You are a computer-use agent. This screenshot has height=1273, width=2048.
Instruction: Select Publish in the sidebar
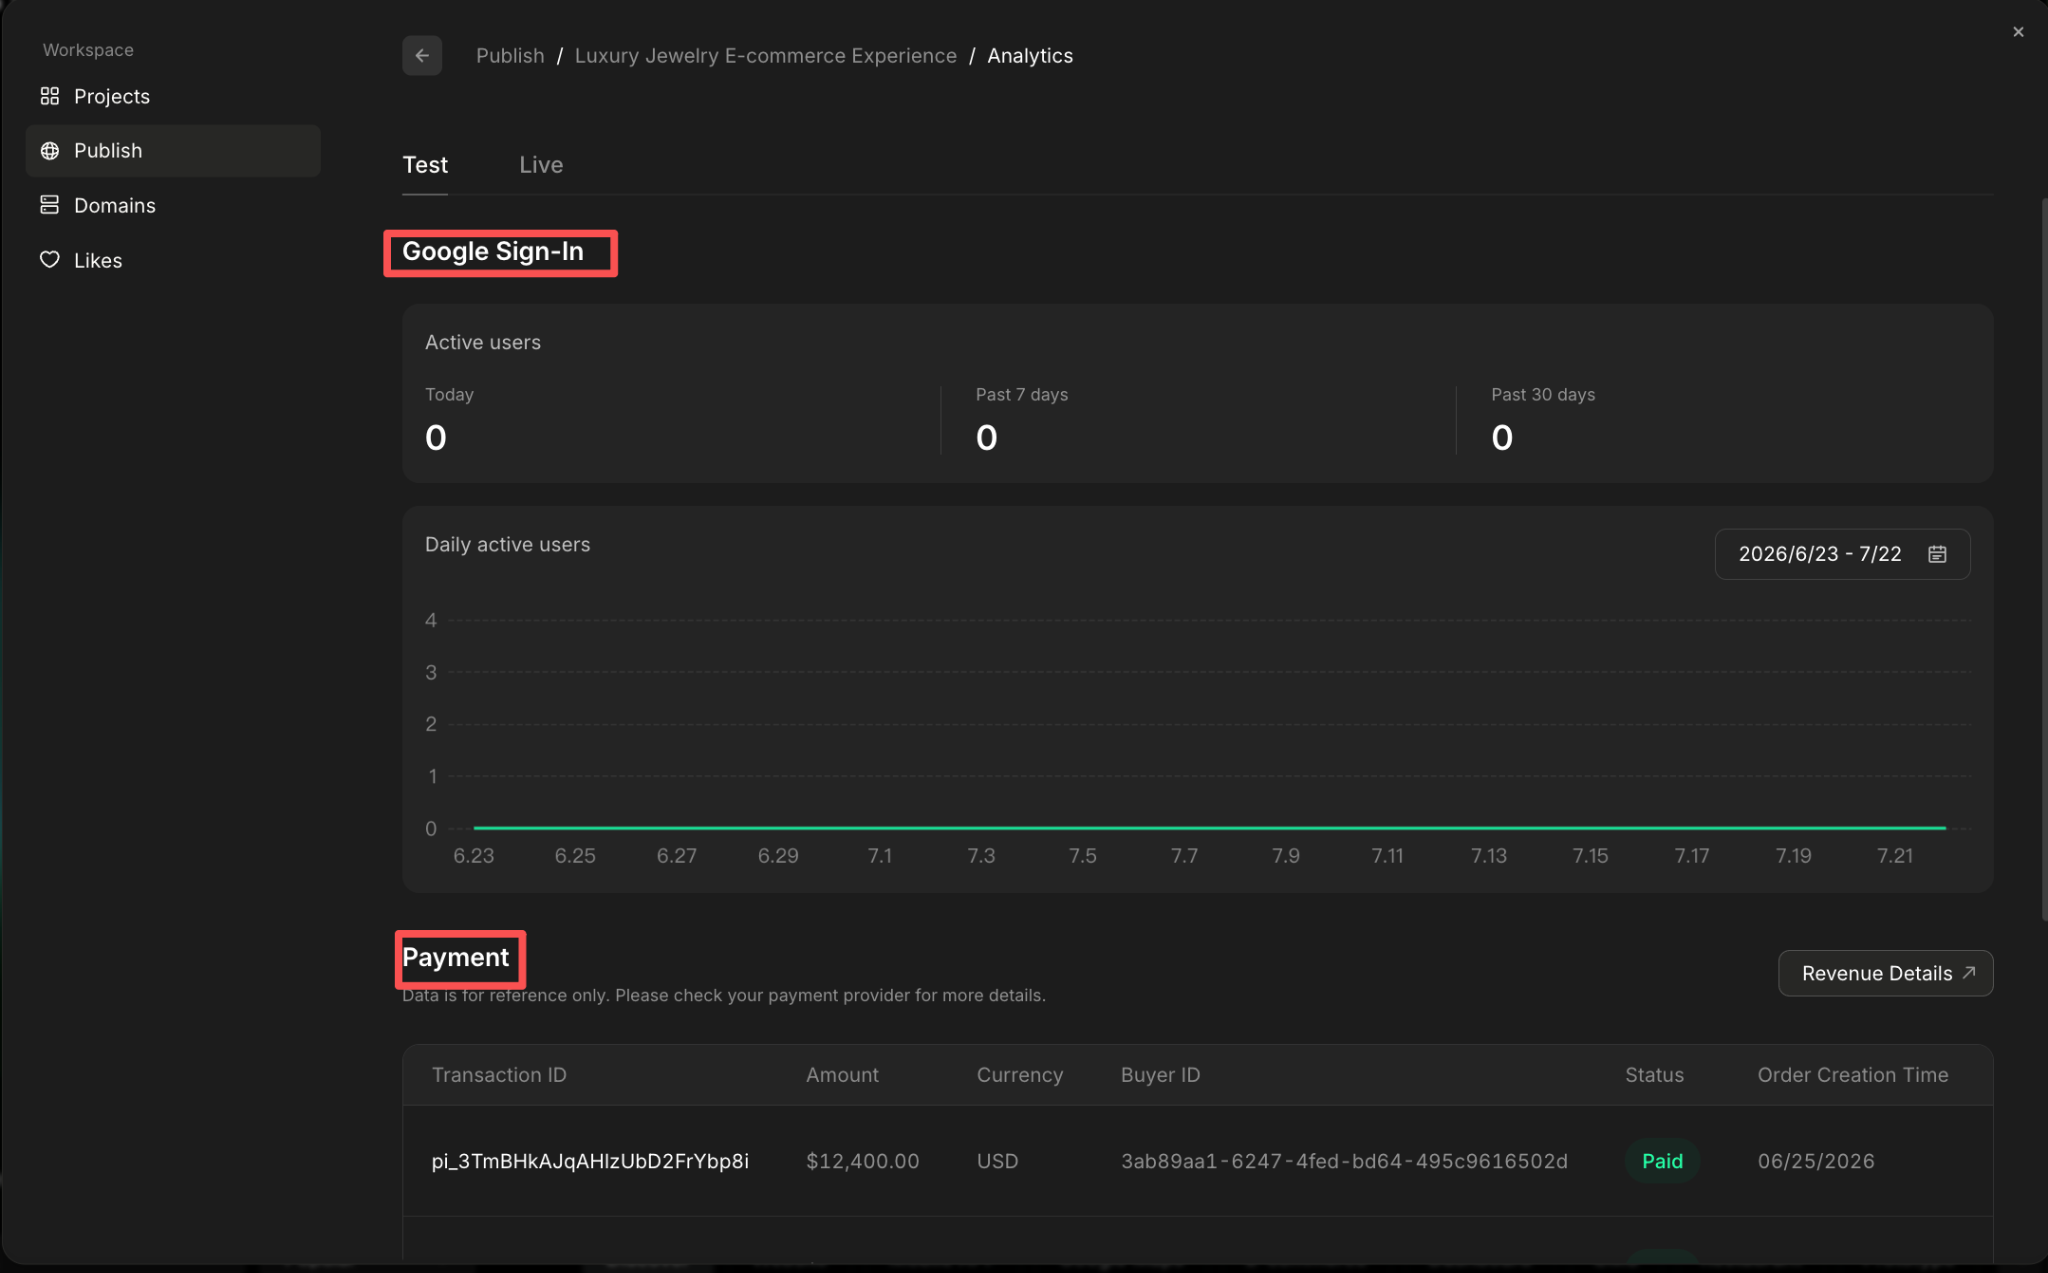(x=173, y=151)
